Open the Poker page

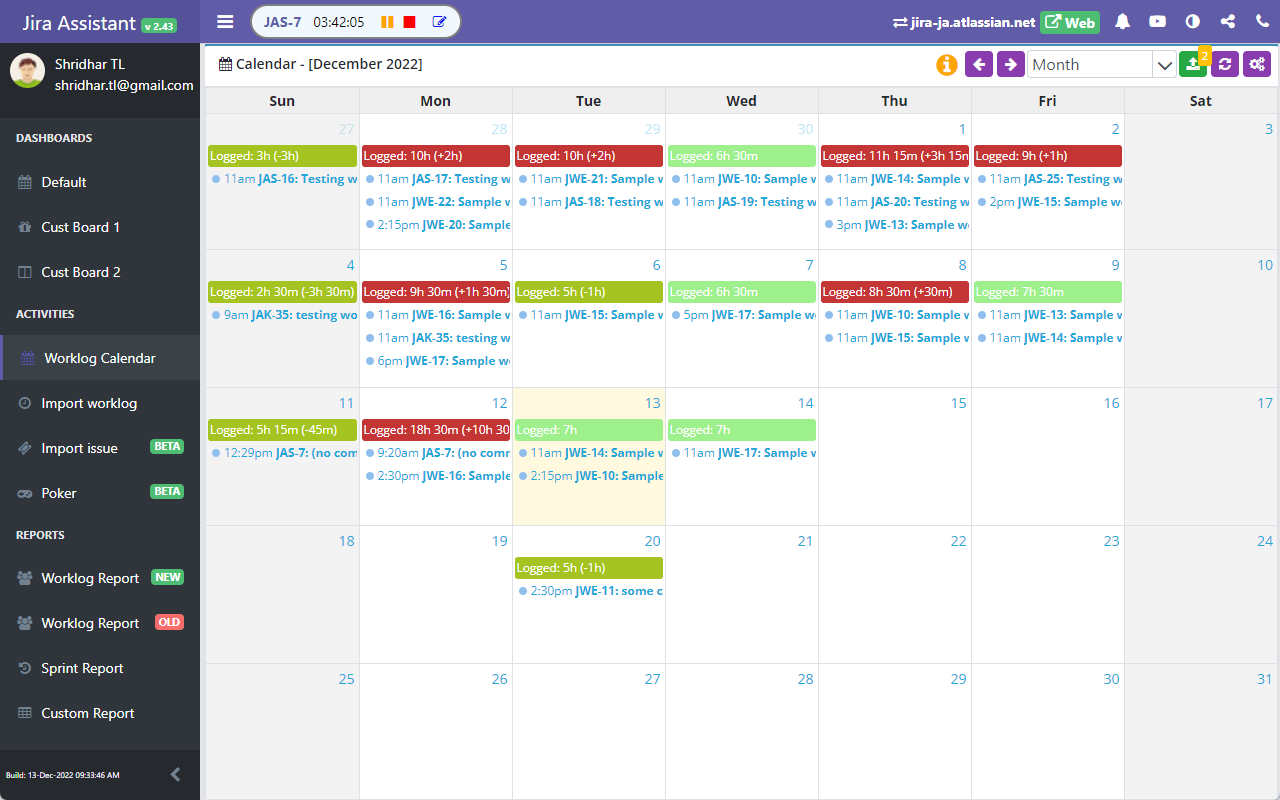tap(100, 493)
